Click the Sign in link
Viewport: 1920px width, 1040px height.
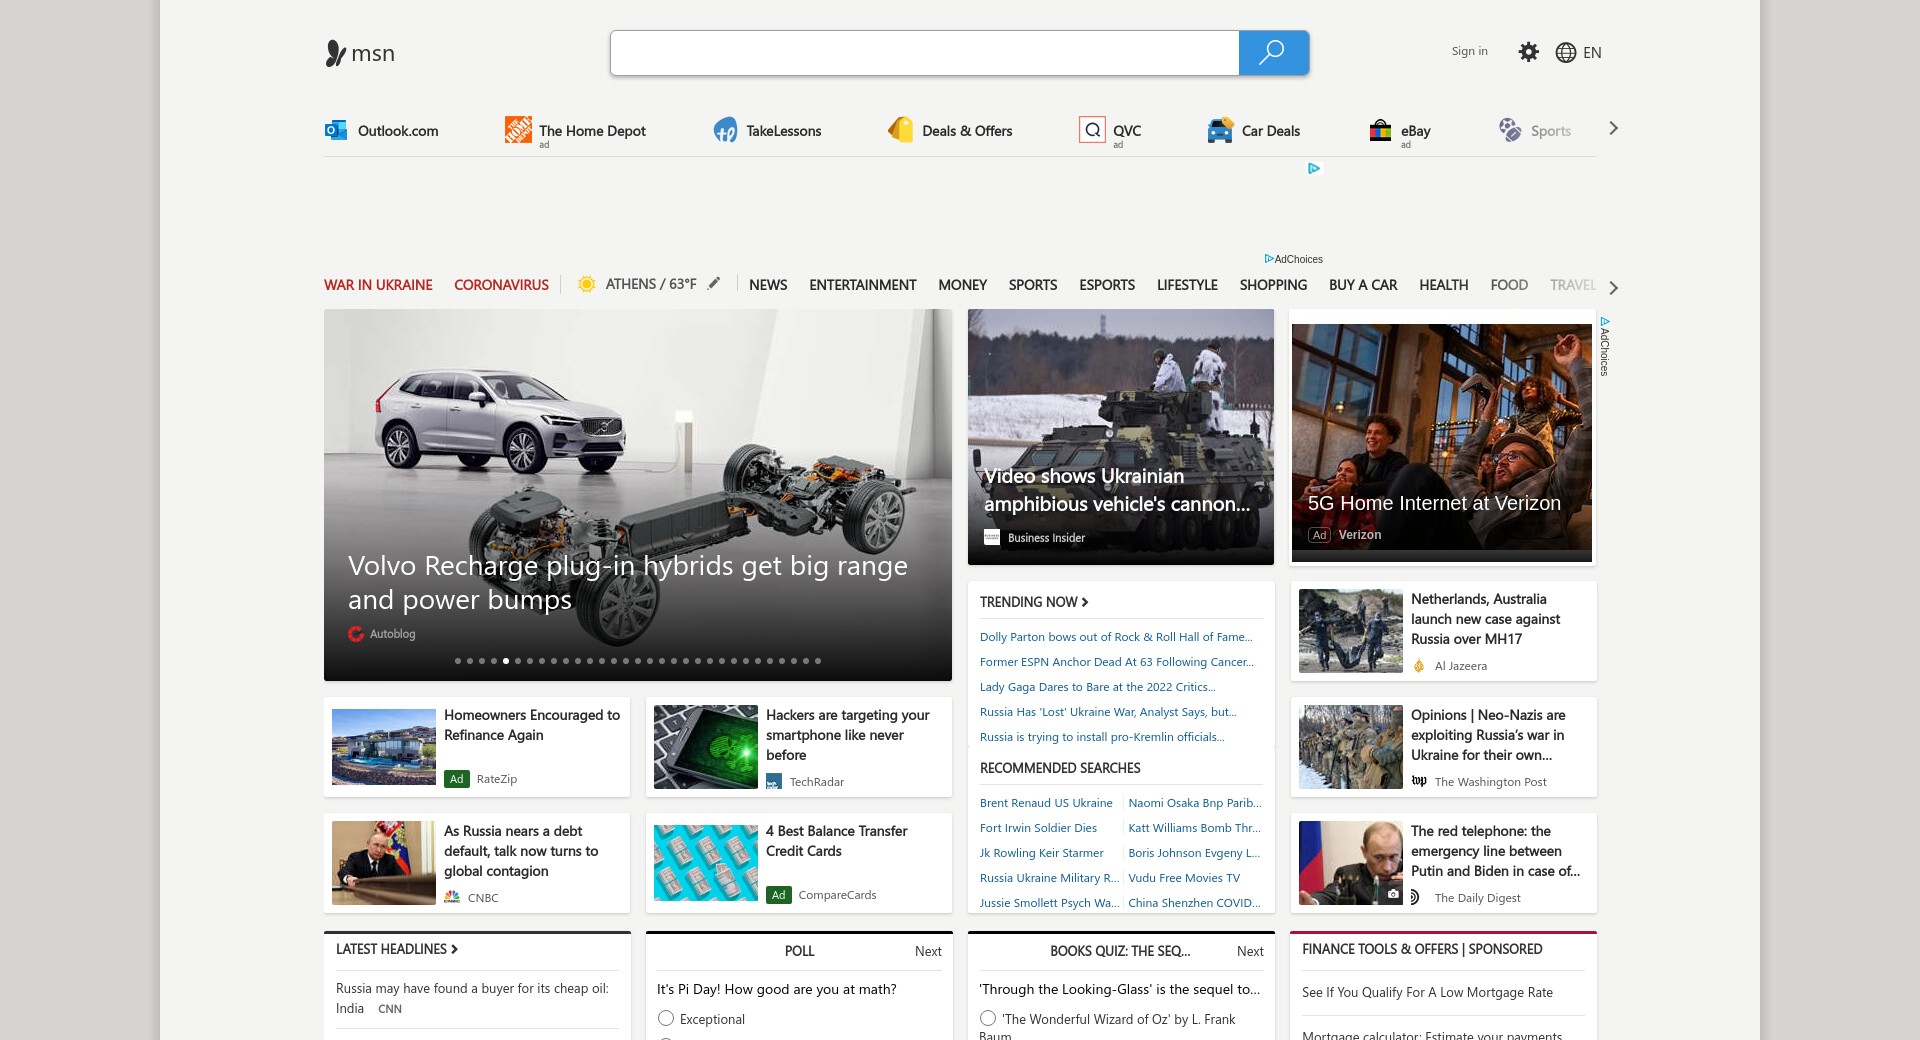pyautogui.click(x=1469, y=52)
